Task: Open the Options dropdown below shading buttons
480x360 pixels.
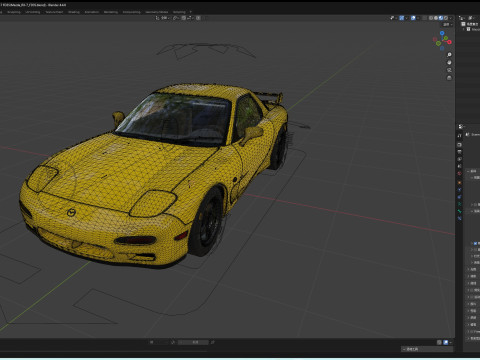Action: [448, 25]
